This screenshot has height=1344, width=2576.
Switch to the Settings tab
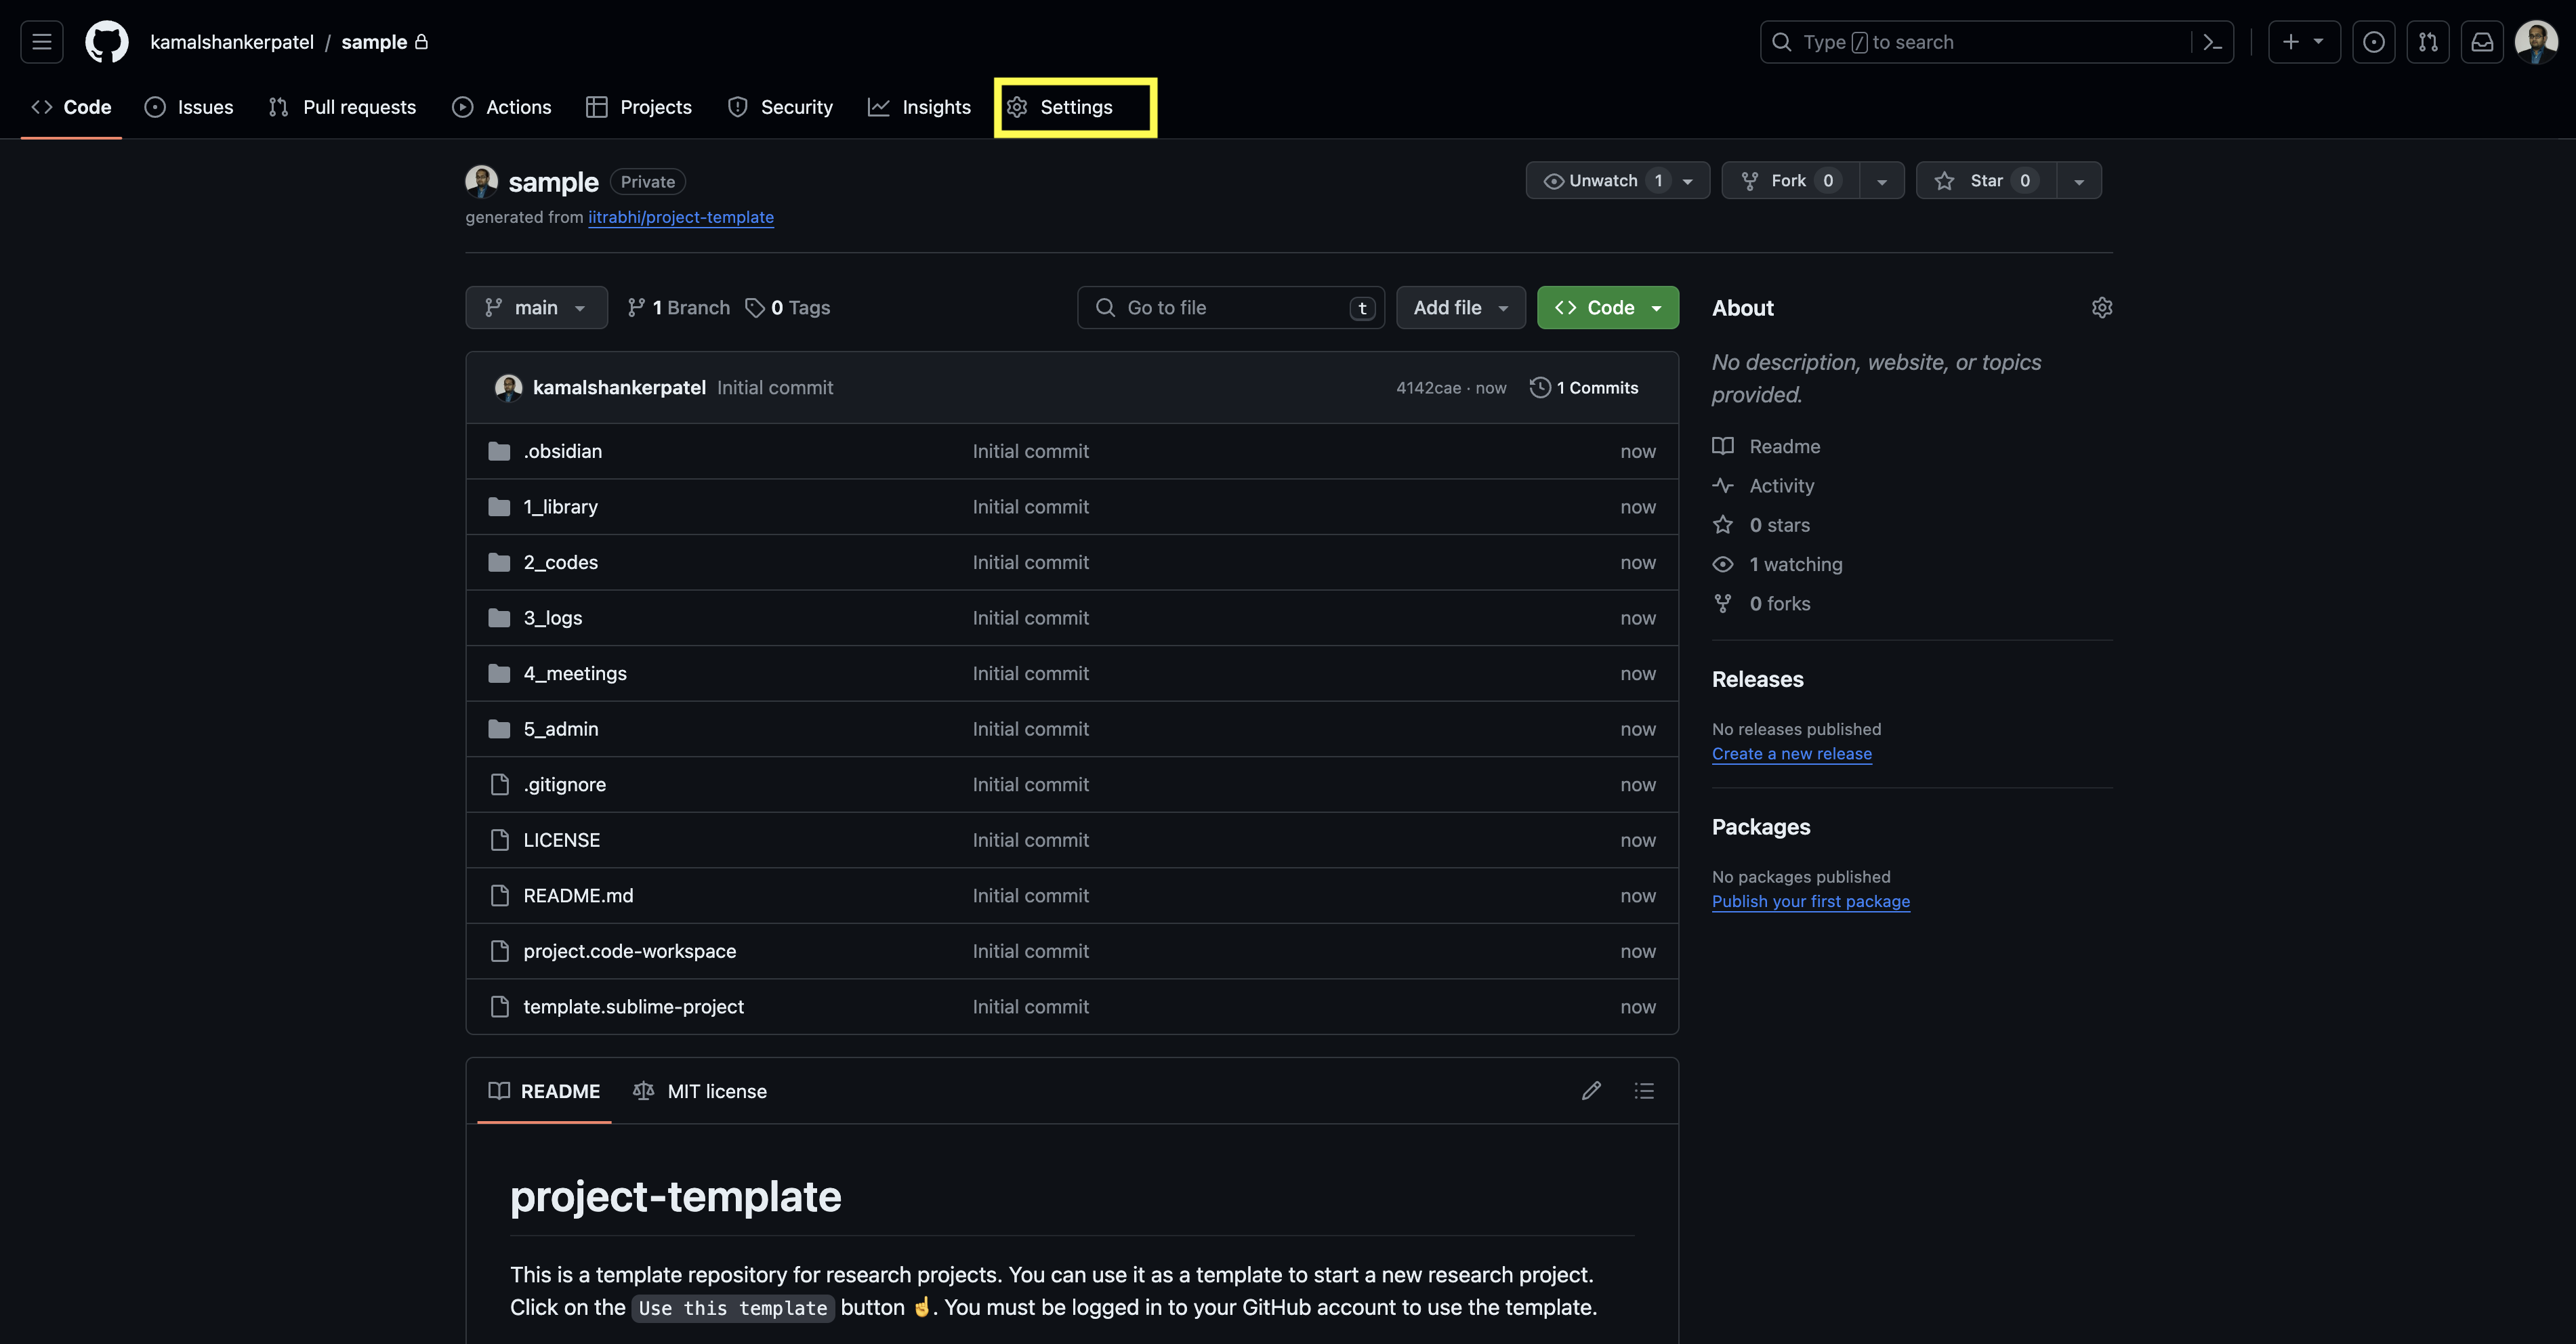point(1075,107)
